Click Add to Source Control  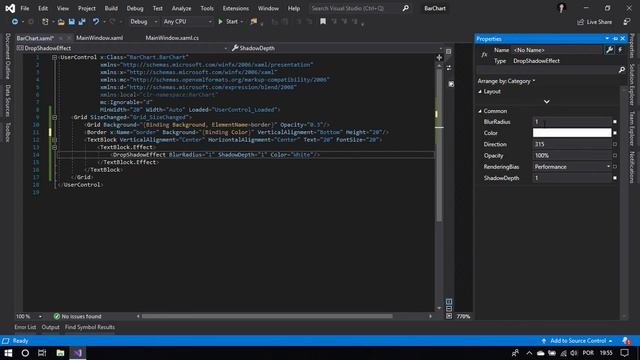pos(578,340)
